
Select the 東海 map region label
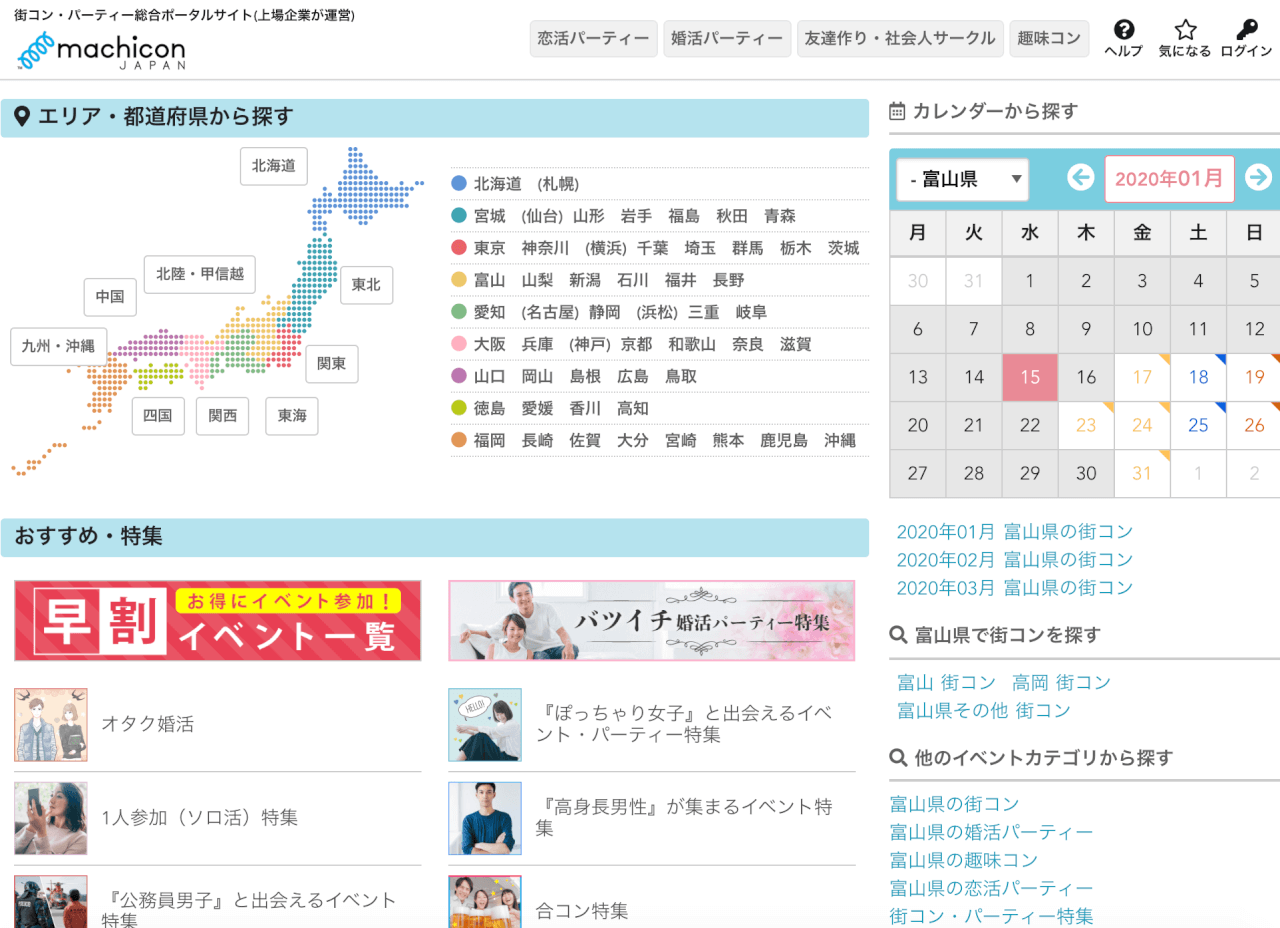[292, 416]
